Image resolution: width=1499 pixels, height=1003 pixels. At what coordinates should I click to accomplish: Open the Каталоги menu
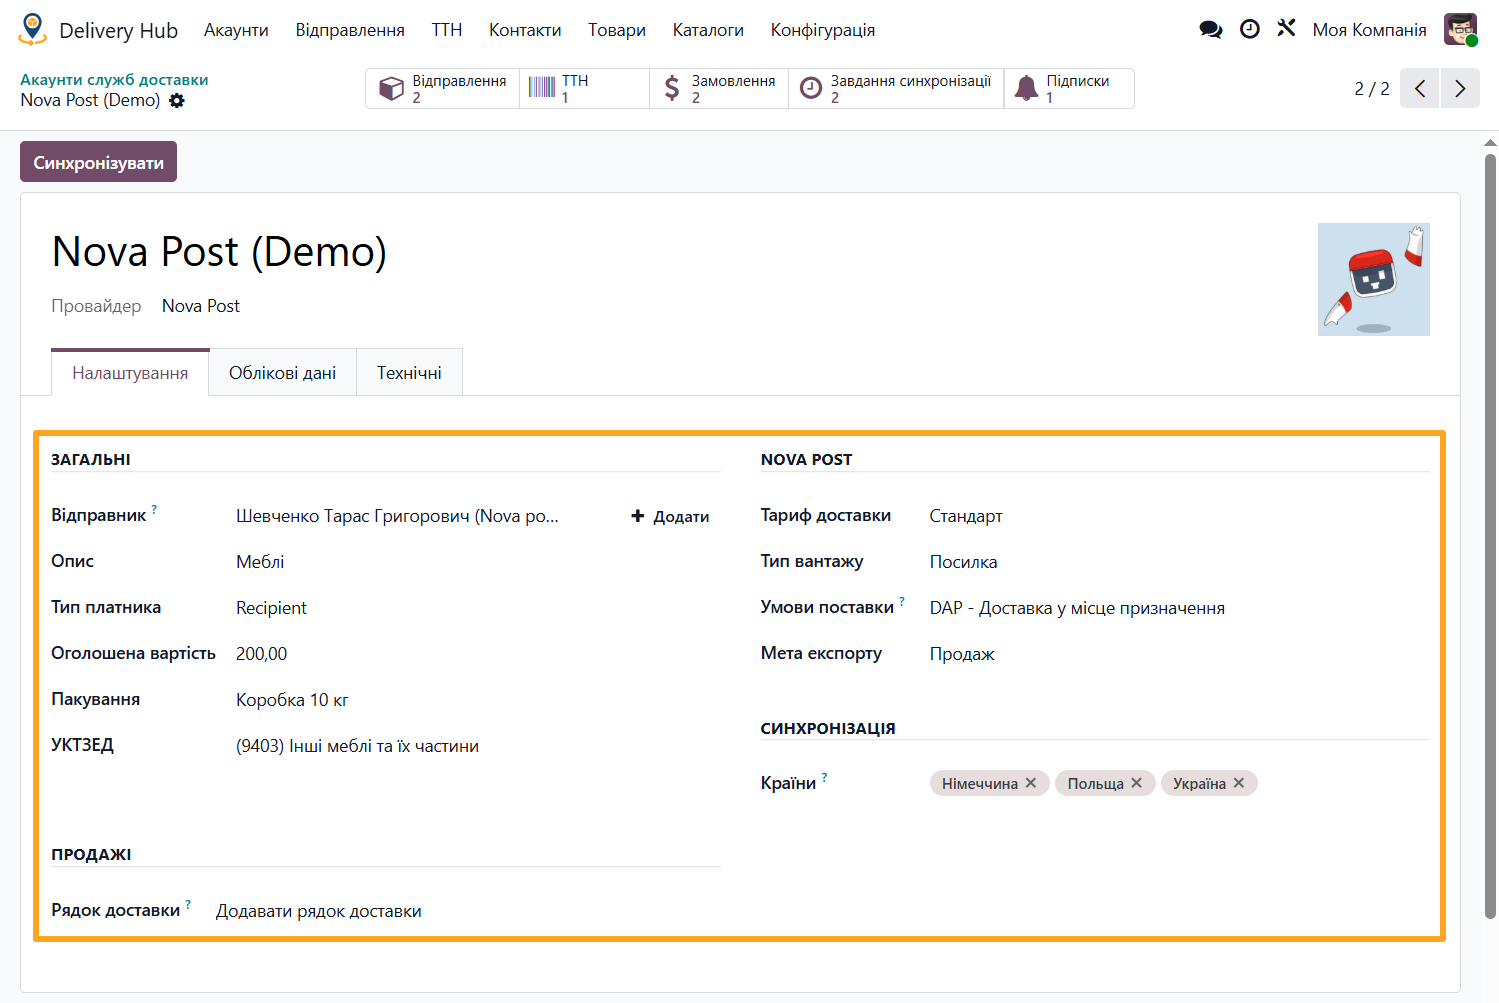point(708,30)
